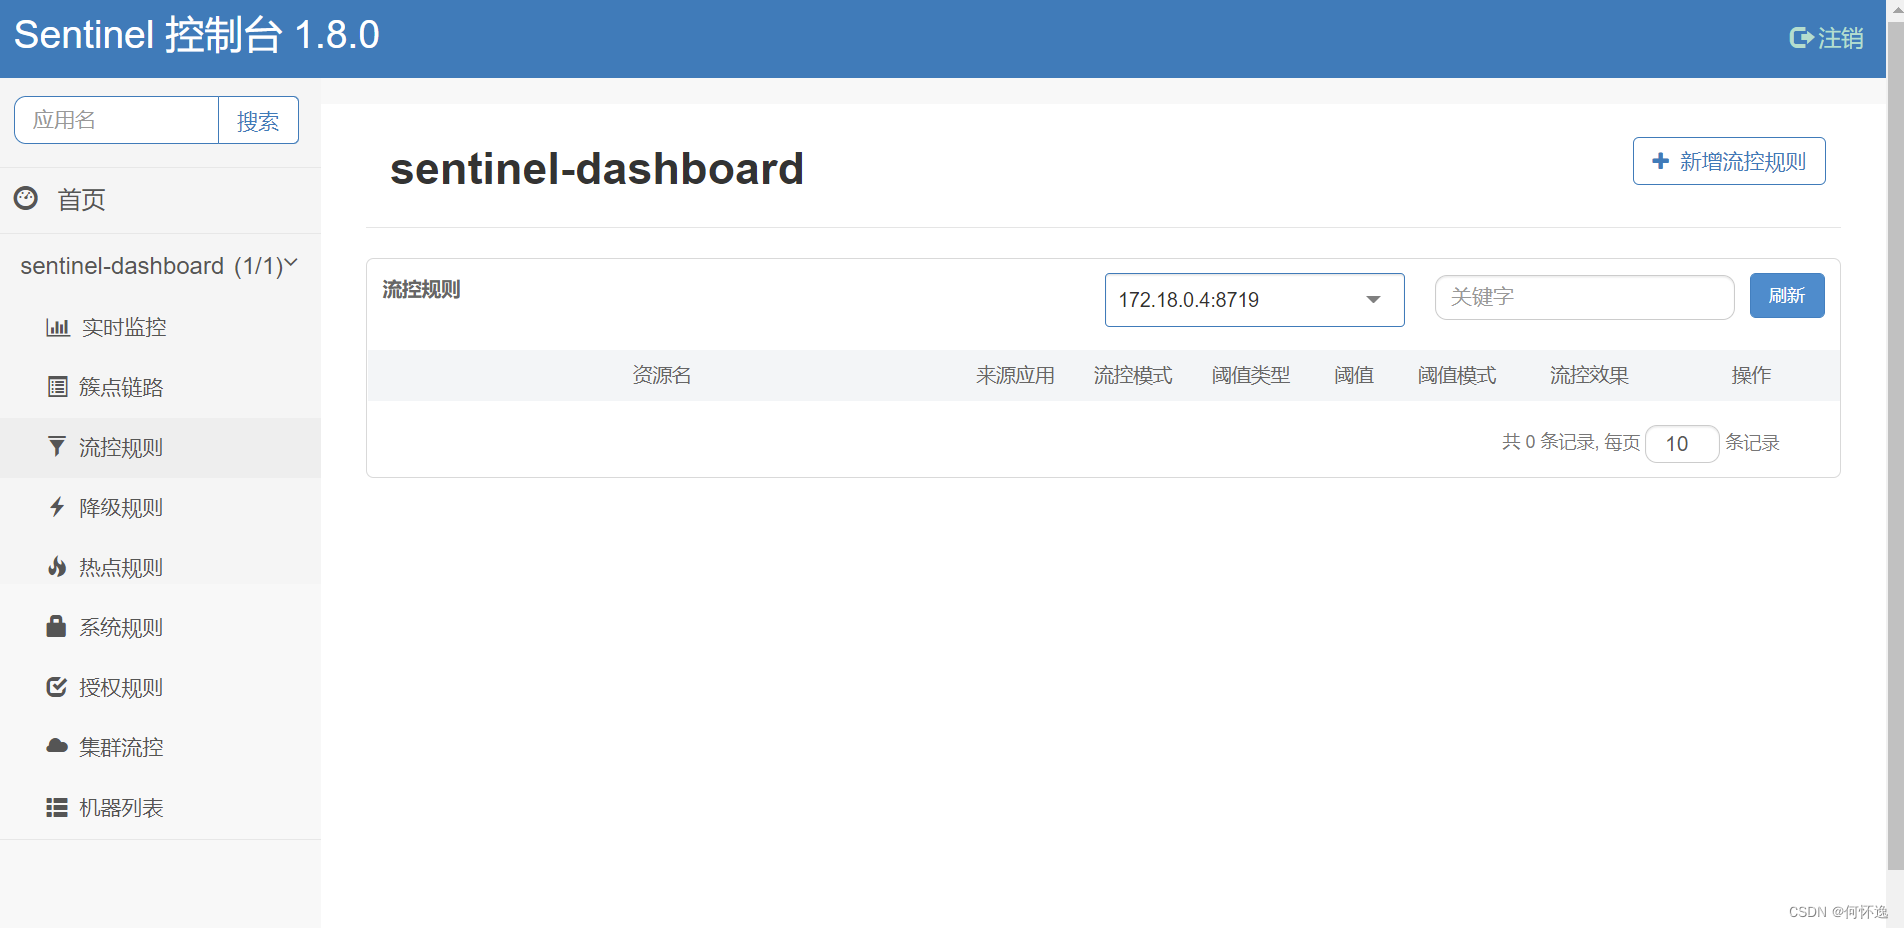The image size is (1904, 928).
Task: Click the 新增流控规则 button
Action: coord(1728,160)
